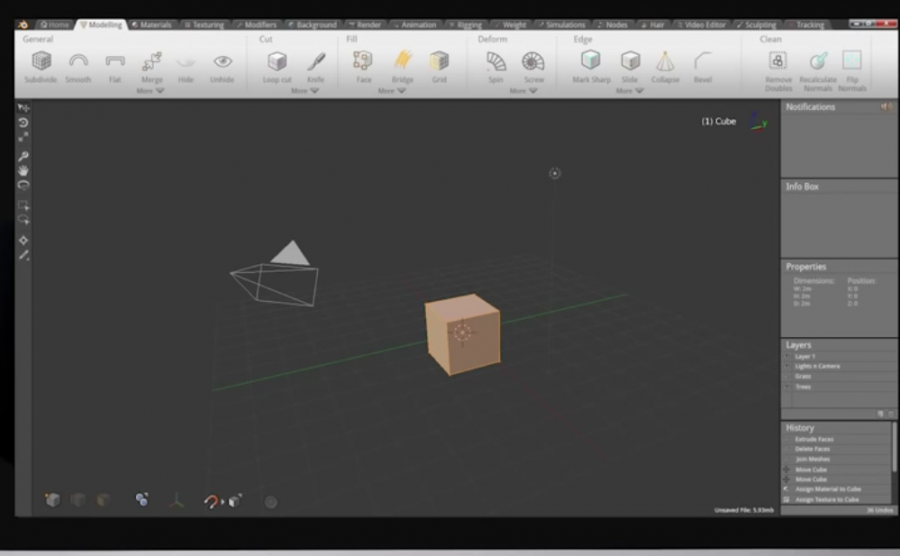
Task: Click the History panel scrollbar
Action: (893, 448)
